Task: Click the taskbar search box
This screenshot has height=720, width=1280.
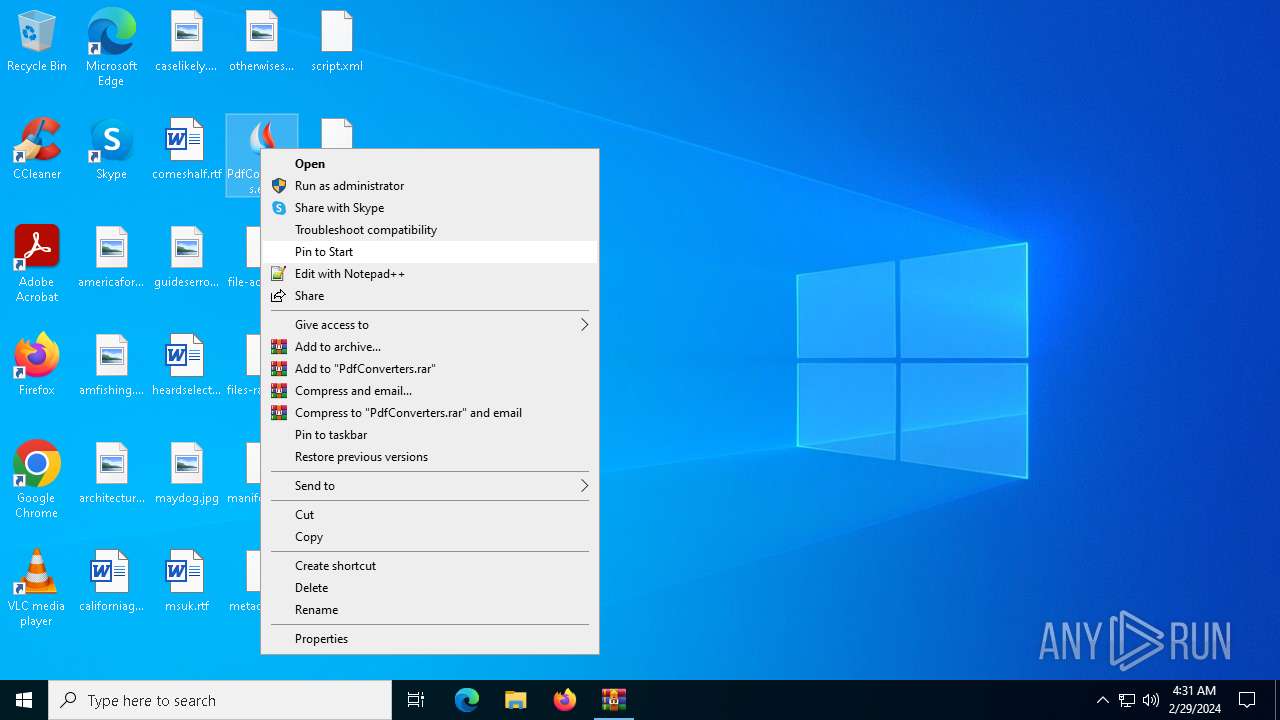Action: coord(220,700)
